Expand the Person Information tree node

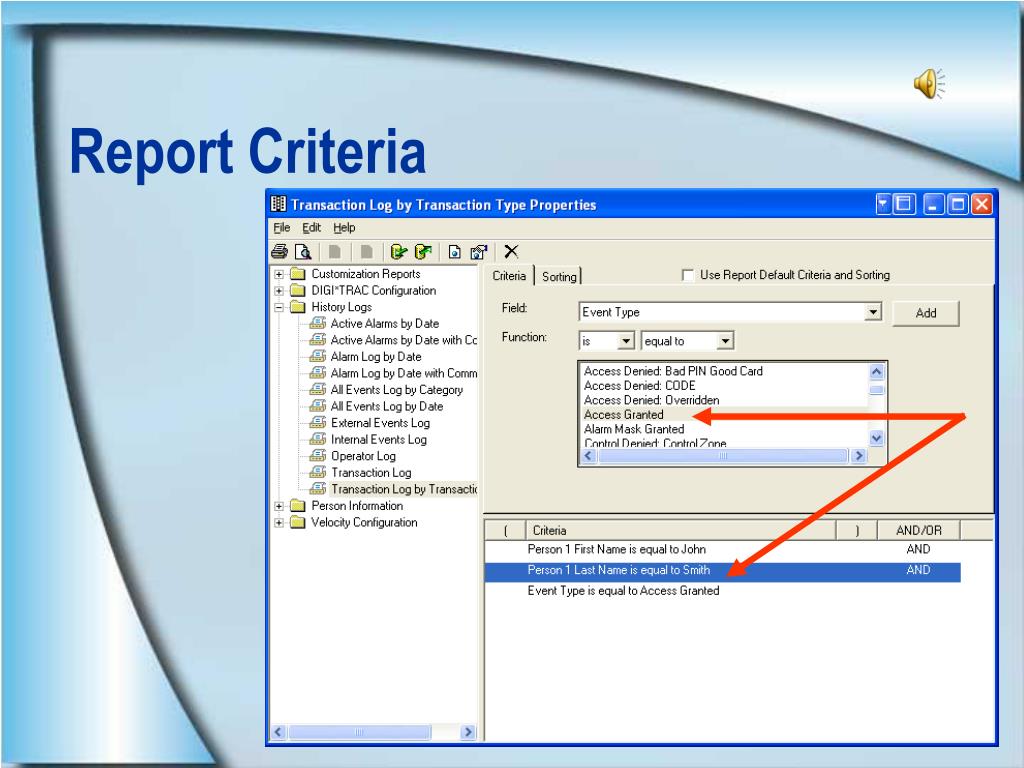(279, 506)
